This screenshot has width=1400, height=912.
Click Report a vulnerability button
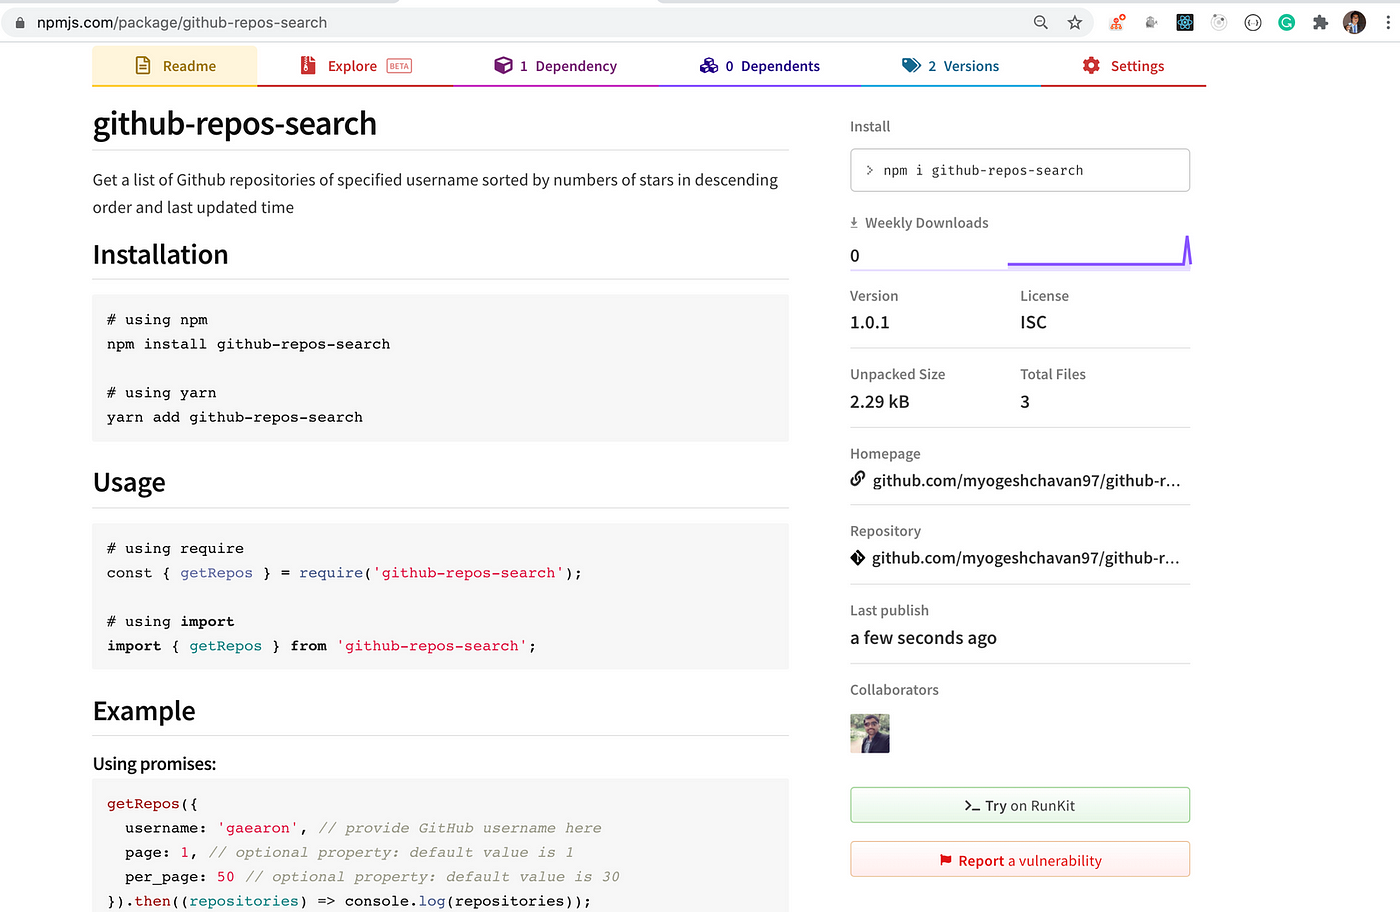pyautogui.click(x=1020, y=860)
